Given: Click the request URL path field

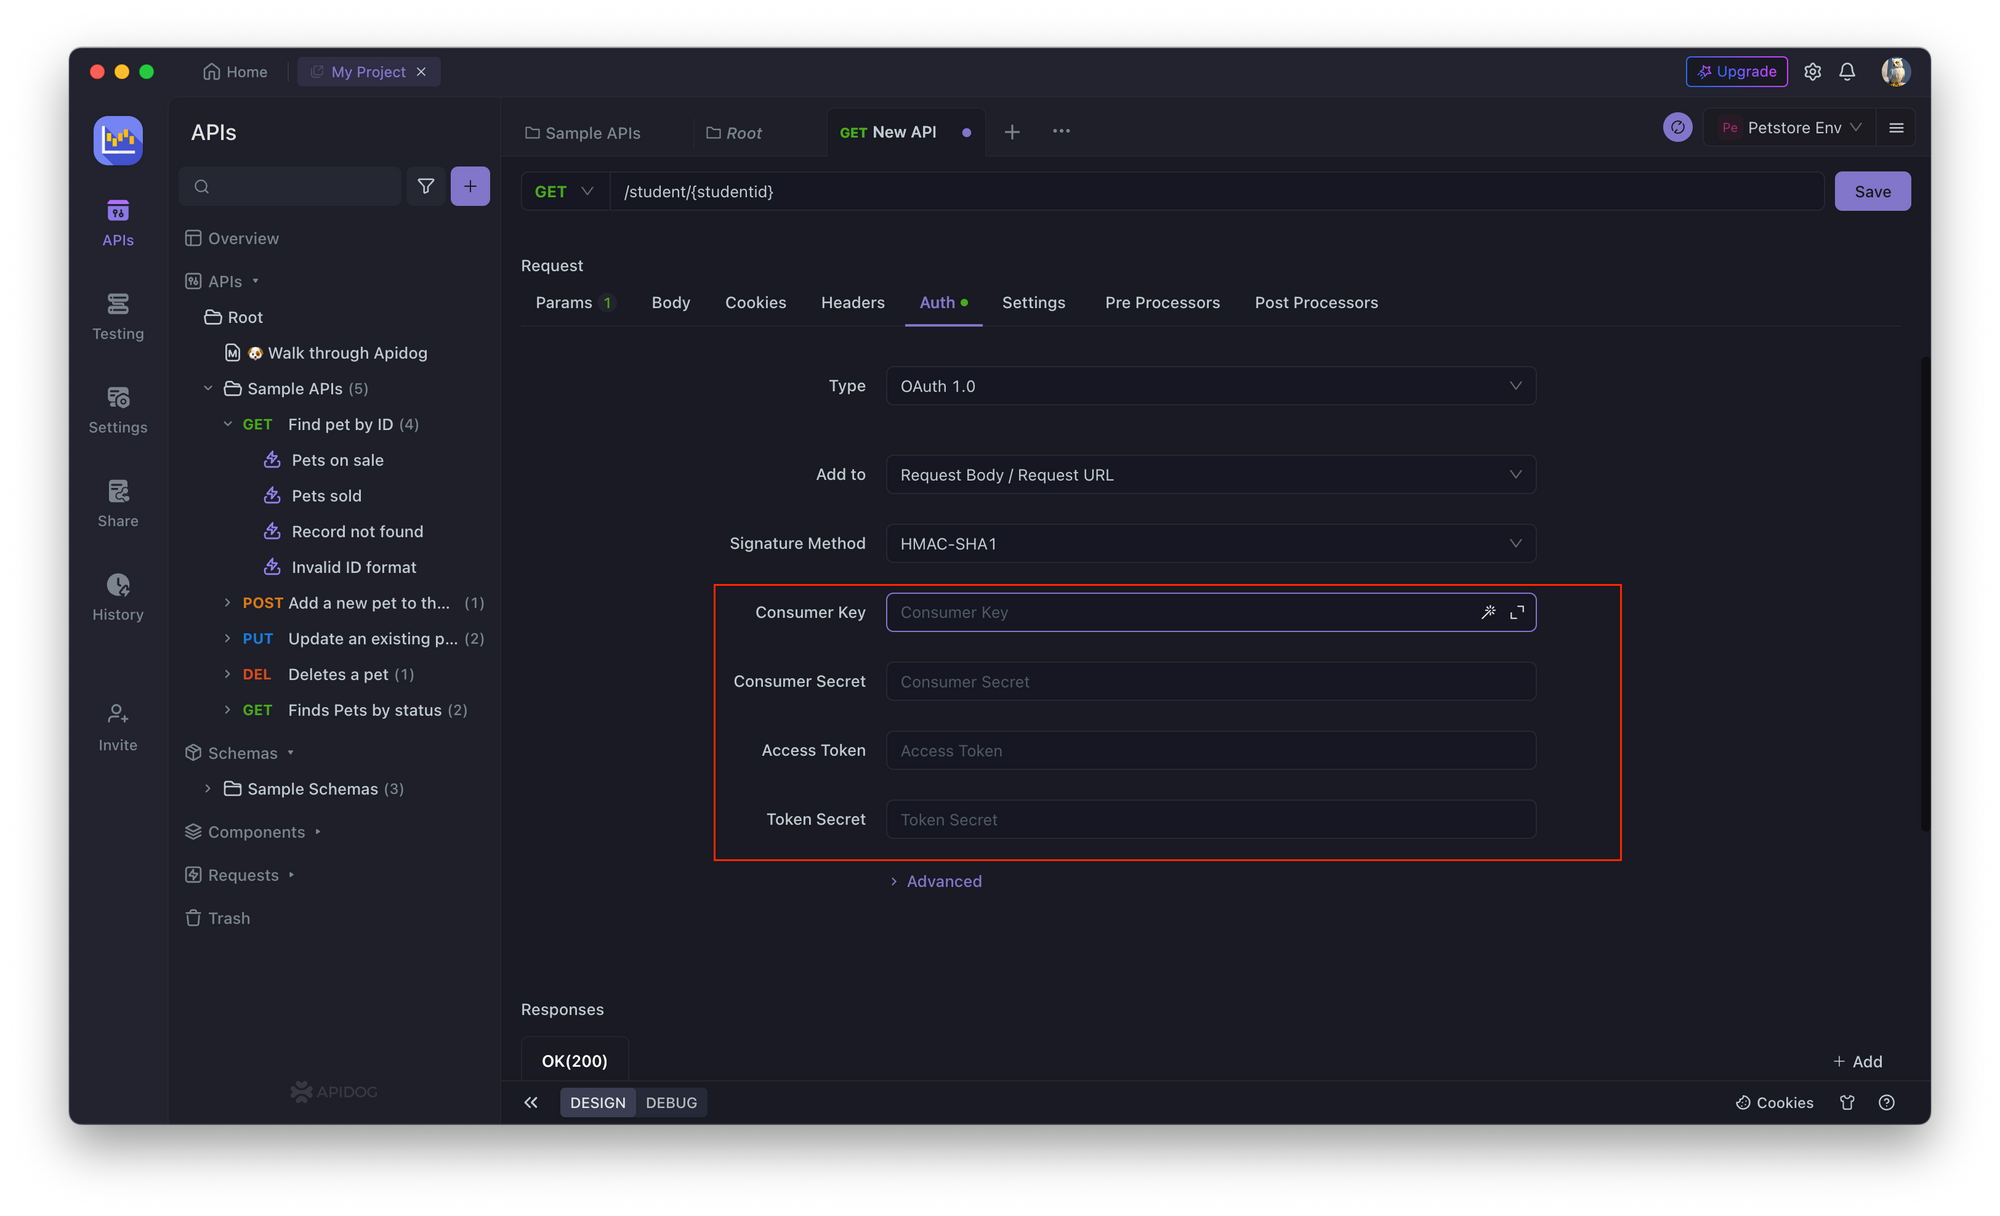Looking at the screenshot, I should 1217,191.
